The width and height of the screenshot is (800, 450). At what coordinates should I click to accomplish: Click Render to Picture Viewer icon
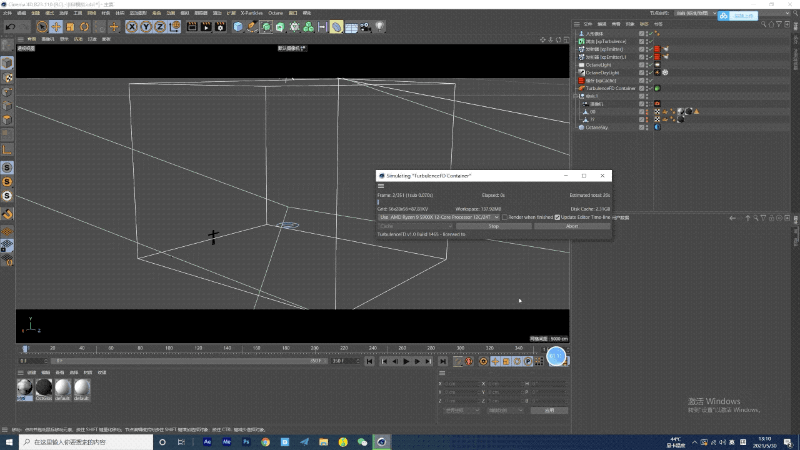(206, 27)
